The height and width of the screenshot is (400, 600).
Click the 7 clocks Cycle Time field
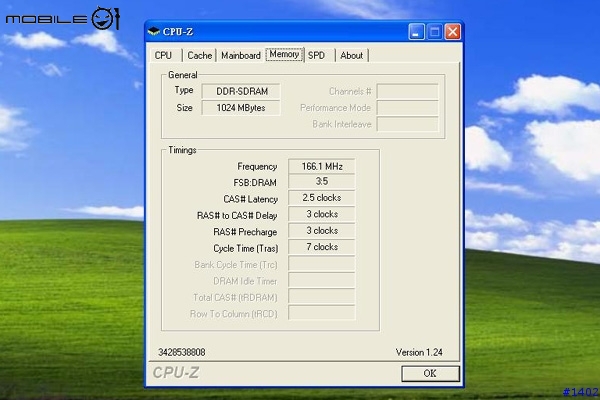(322, 247)
